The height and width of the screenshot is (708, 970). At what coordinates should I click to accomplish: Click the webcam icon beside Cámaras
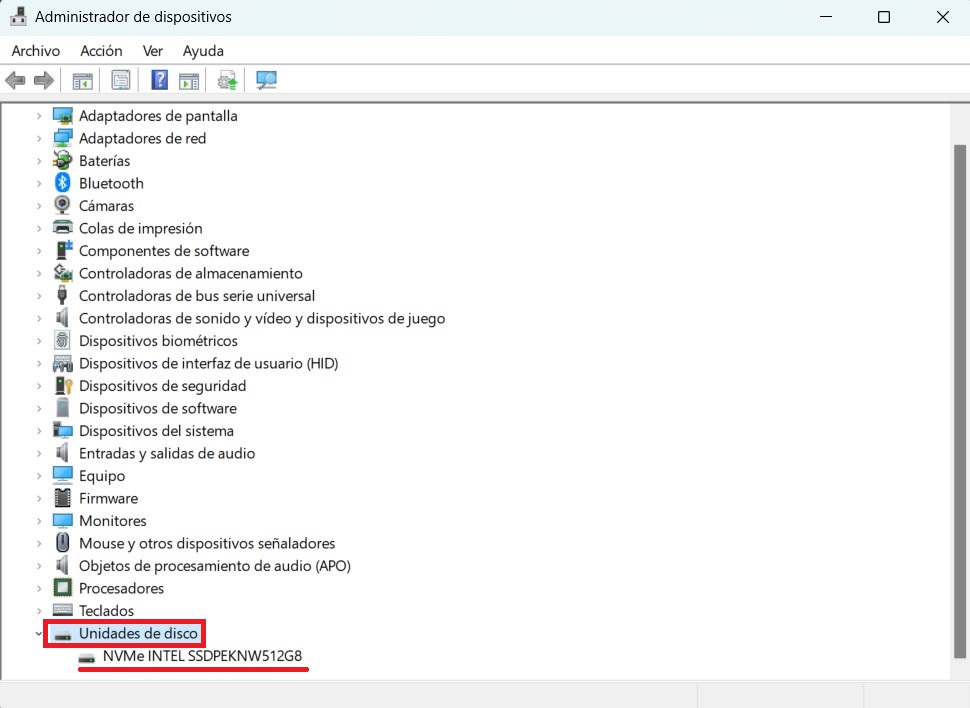(62, 205)
